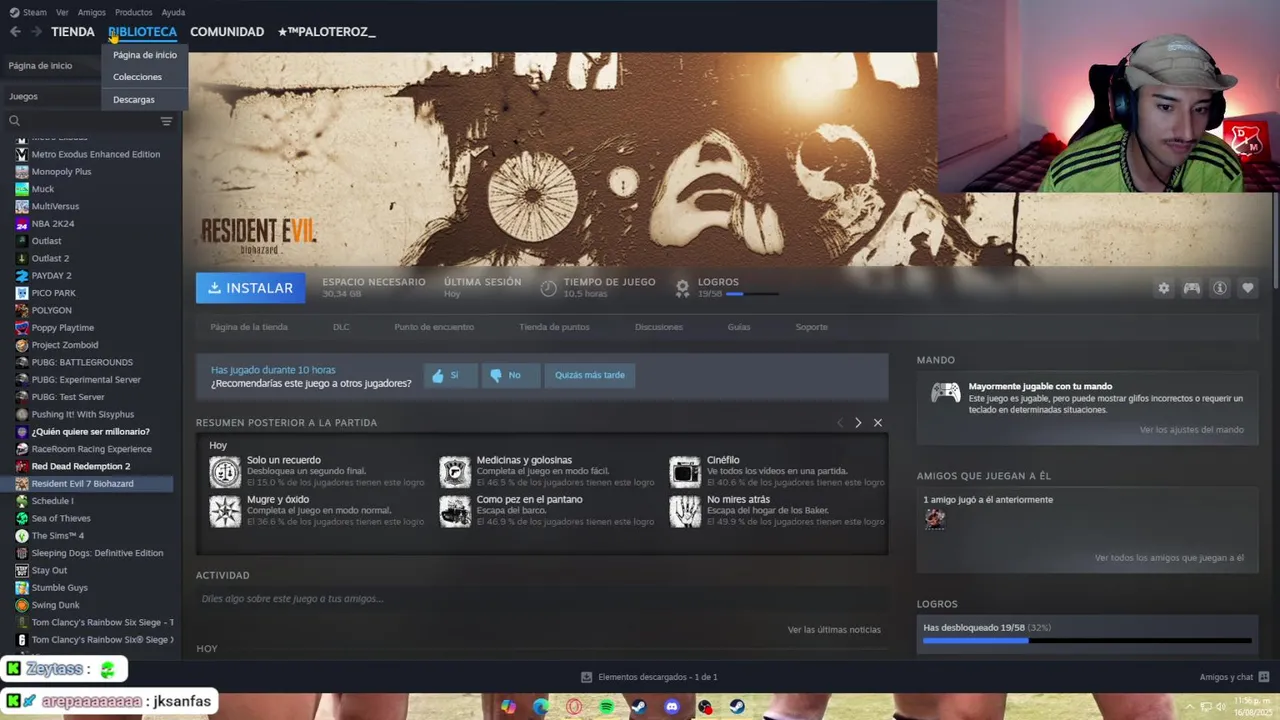Open friend avatar who played previously
The width and height of the screenshot is (1280, 720).
click(x=934, y=518)
